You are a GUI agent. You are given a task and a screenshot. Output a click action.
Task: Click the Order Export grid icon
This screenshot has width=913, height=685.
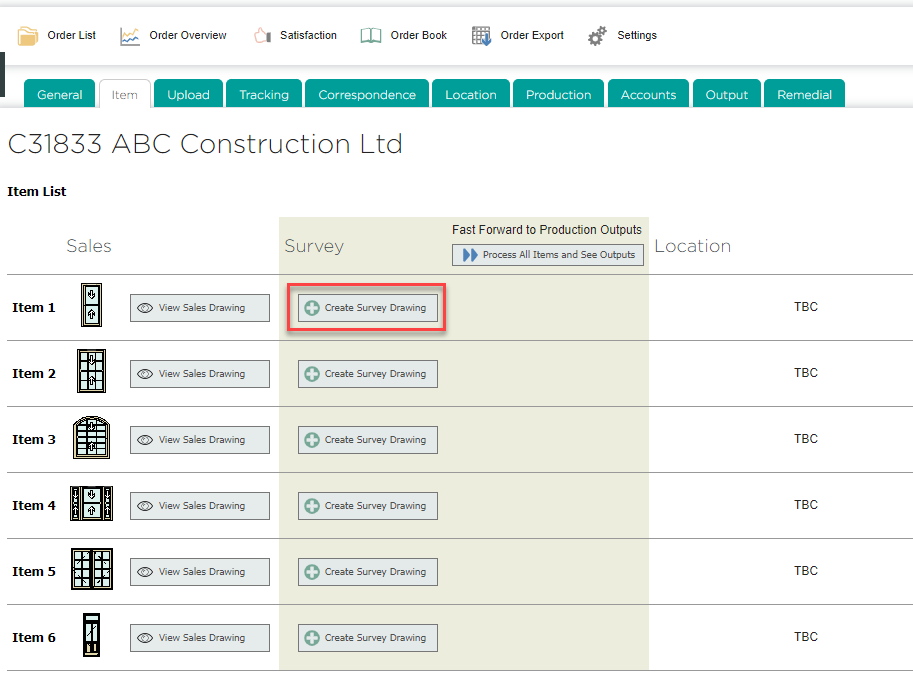tap(482, 36)
